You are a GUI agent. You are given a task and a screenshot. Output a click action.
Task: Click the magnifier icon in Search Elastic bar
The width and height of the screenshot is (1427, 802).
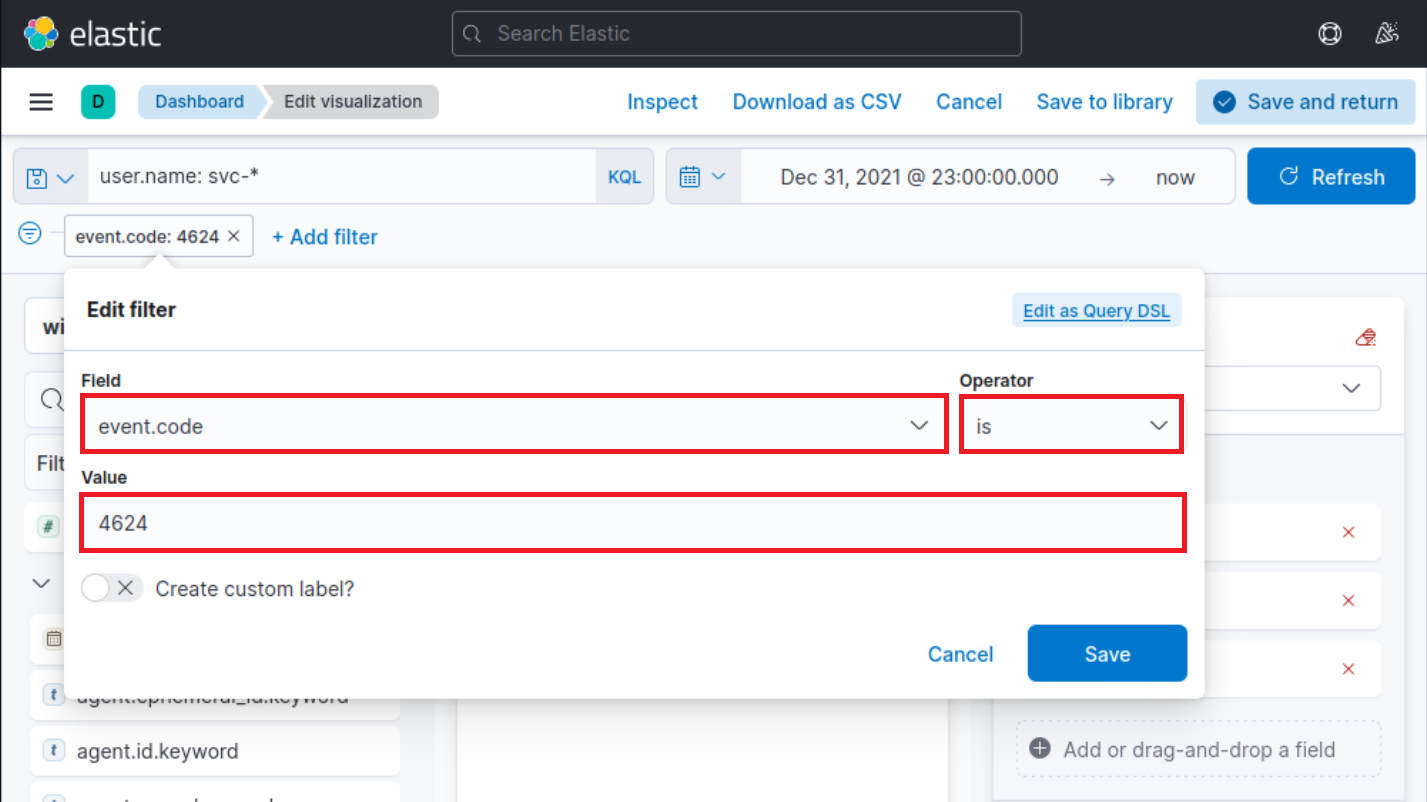471,33
